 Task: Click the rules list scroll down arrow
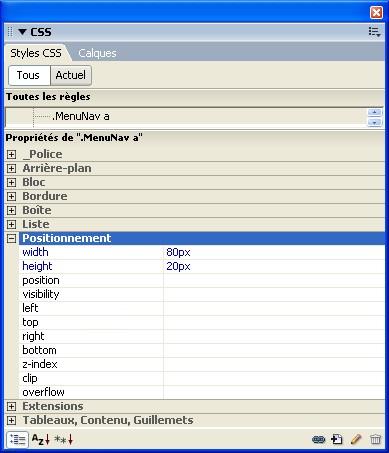pos(374,123)
